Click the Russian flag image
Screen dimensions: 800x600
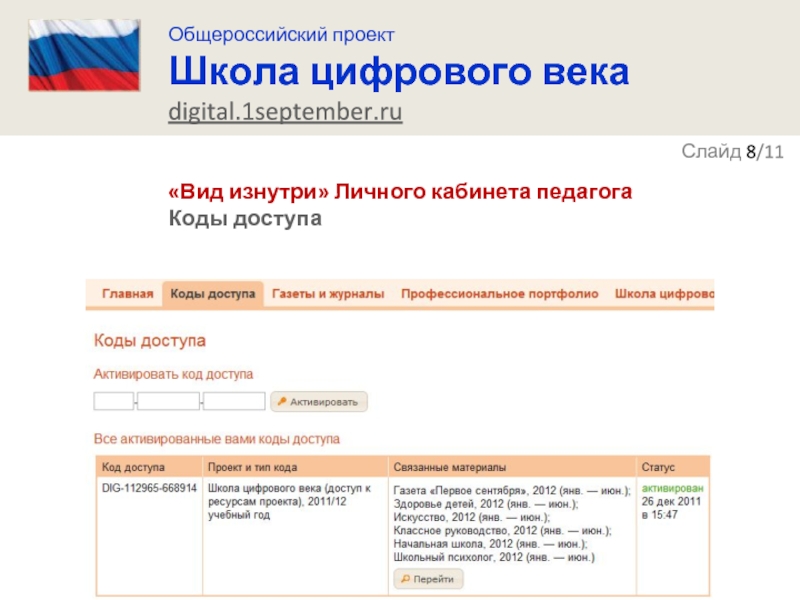(x=84, y=55)
